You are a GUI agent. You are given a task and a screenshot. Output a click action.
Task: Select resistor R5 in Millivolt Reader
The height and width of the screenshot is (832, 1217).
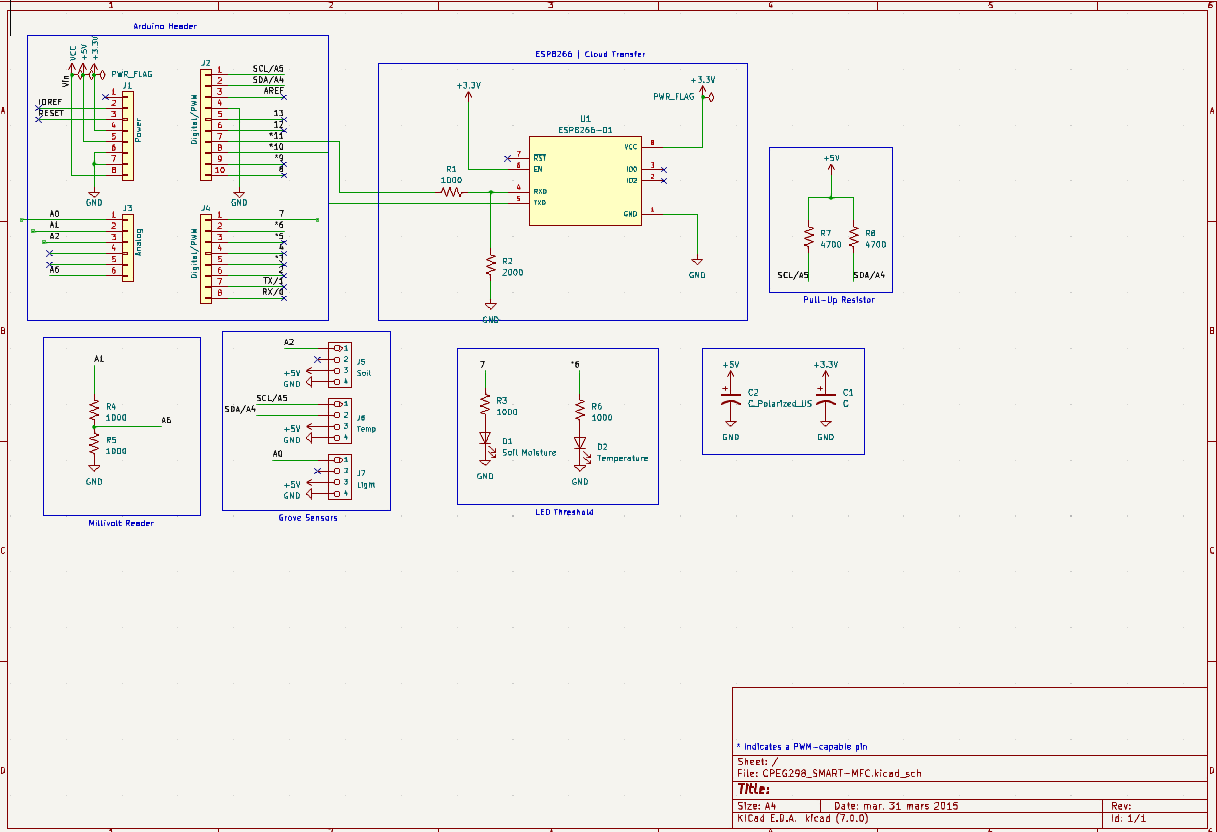[x=94, y=444]
